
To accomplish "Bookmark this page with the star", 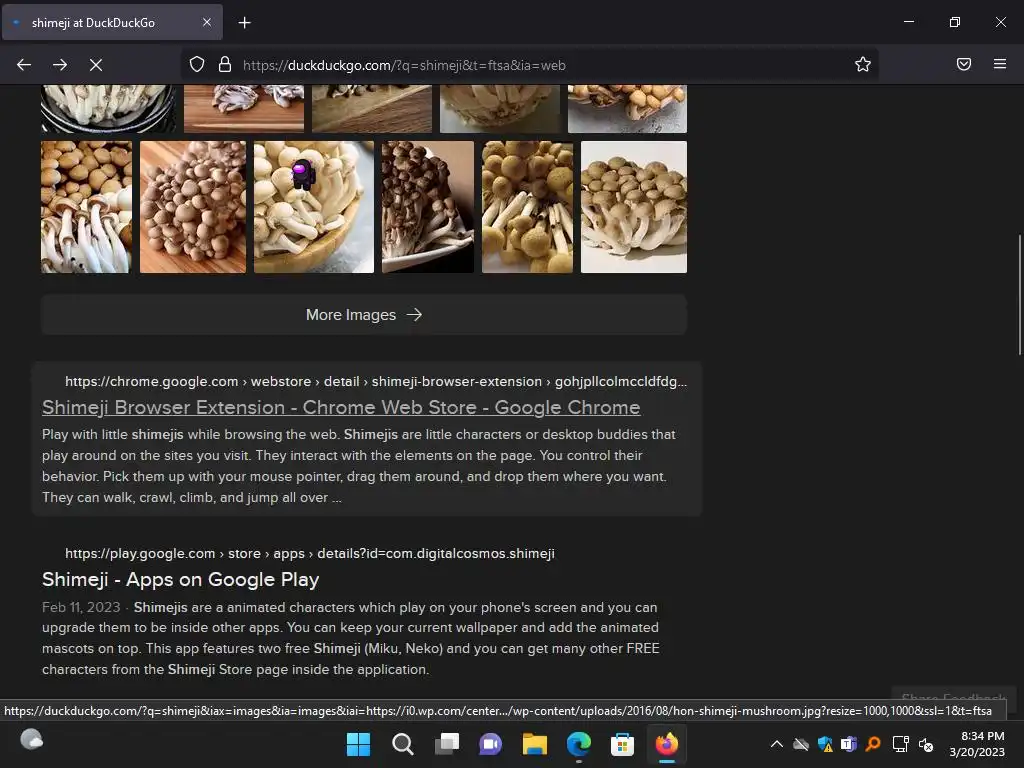I will pyautogui.click(x=863, y=65).
